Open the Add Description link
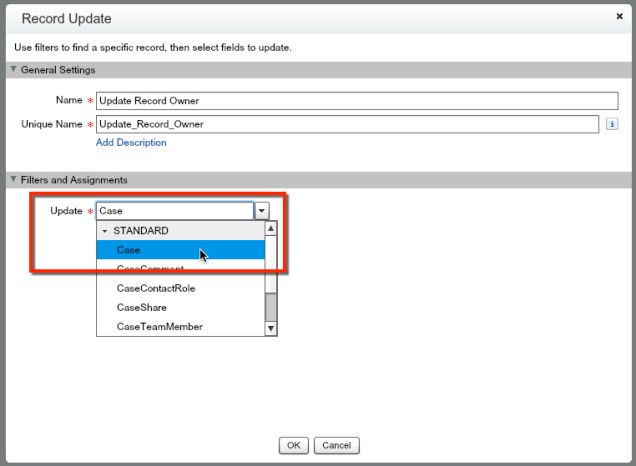Viewport: 636px width, 466px height. (x=131, y=143)
